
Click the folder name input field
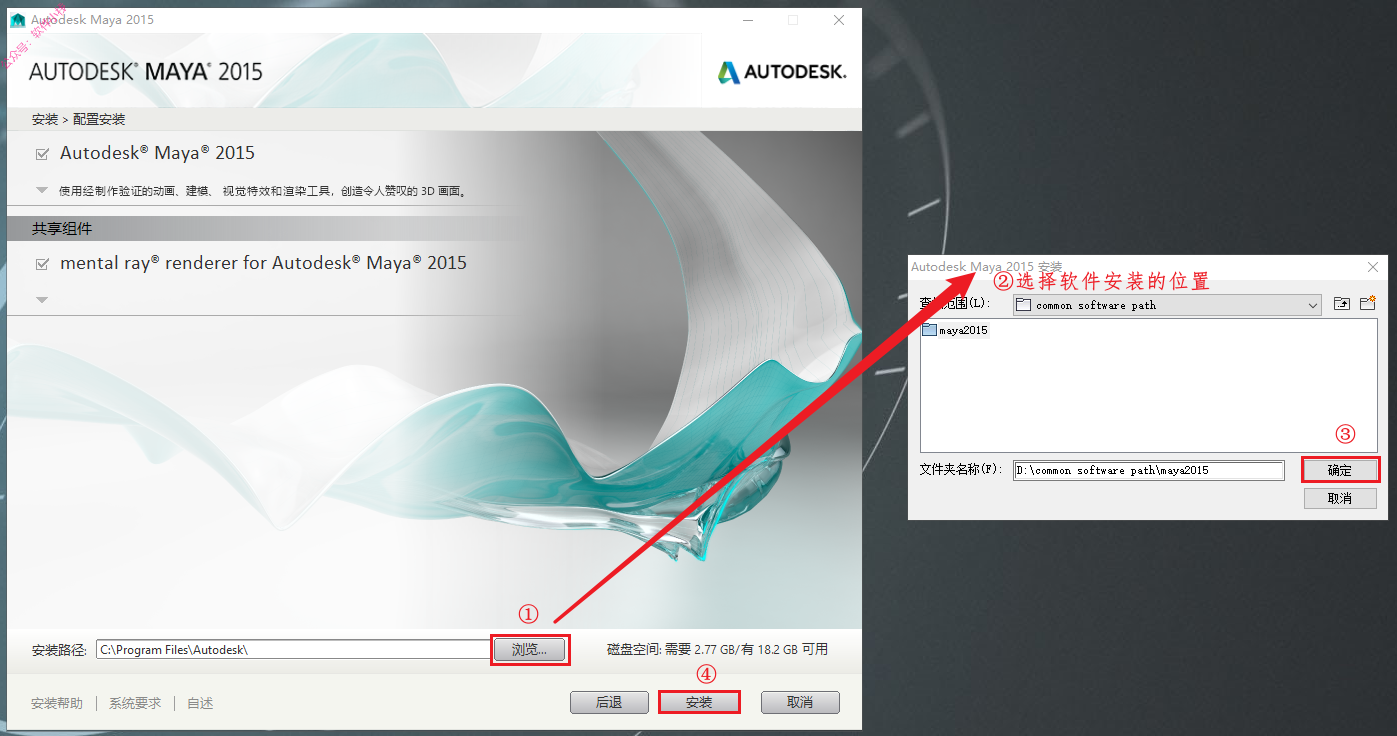pyautogui.click(x=1148, y=470)
